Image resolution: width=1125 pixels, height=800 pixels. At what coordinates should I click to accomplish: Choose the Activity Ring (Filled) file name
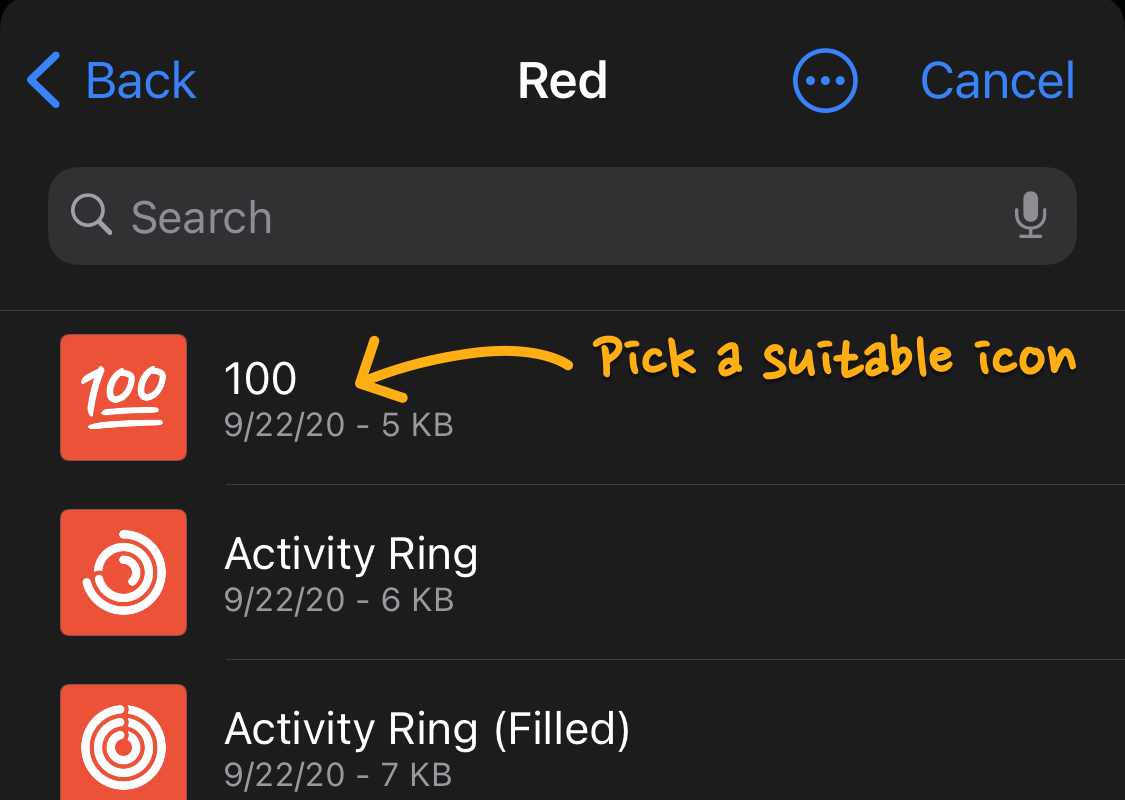[x=427, y=729]
